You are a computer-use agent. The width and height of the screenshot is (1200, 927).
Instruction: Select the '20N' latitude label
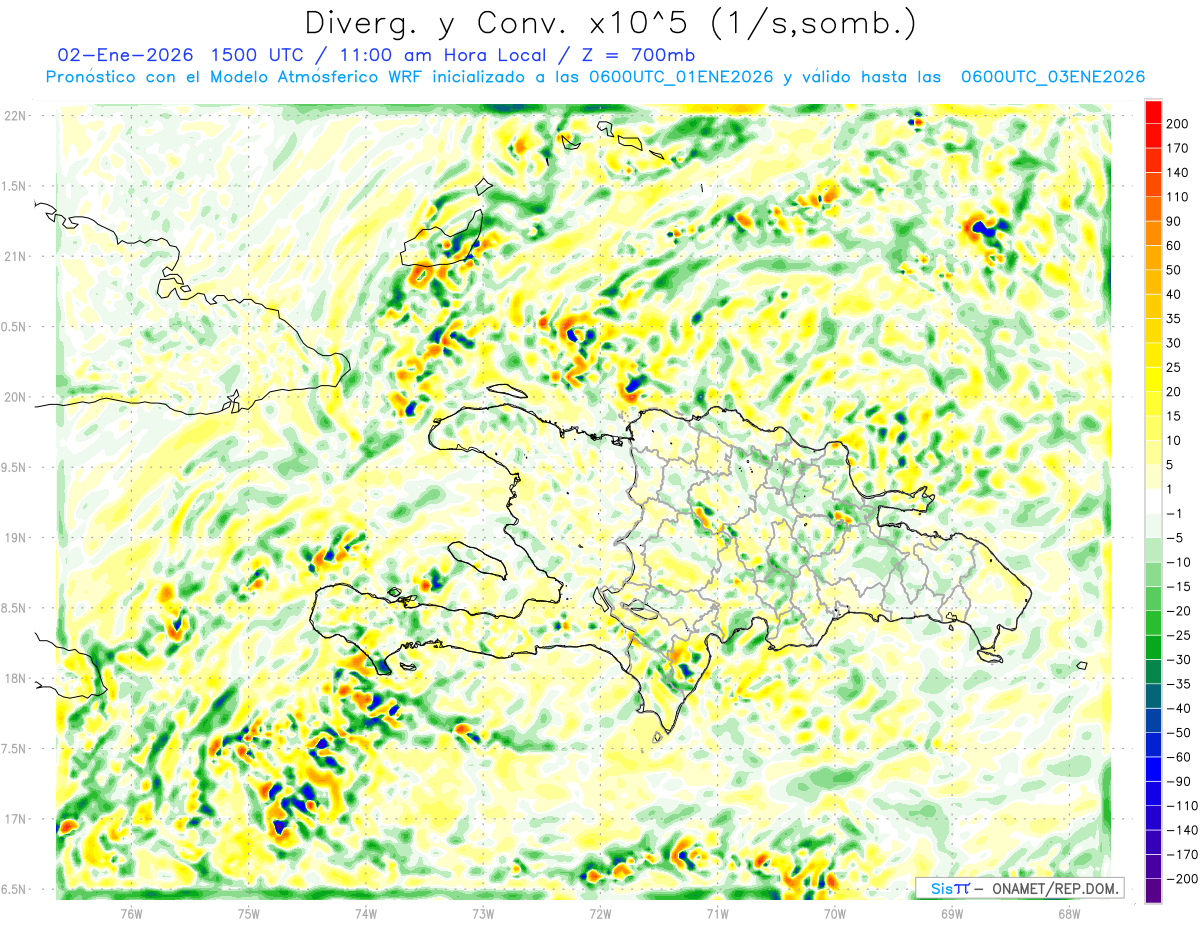(x=15, y=397)
